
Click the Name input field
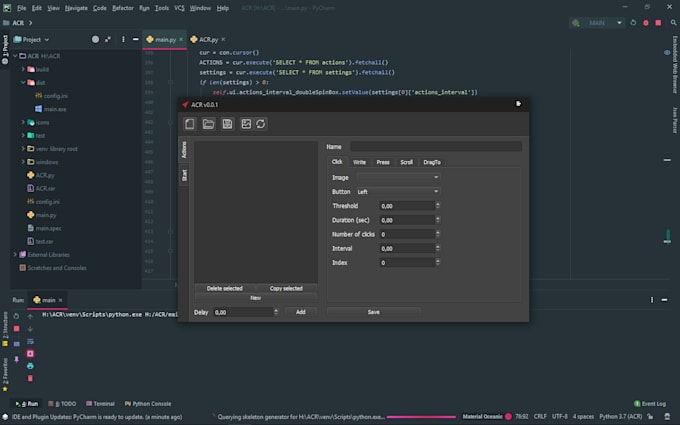pyautogui.click(x=436, y=147)
